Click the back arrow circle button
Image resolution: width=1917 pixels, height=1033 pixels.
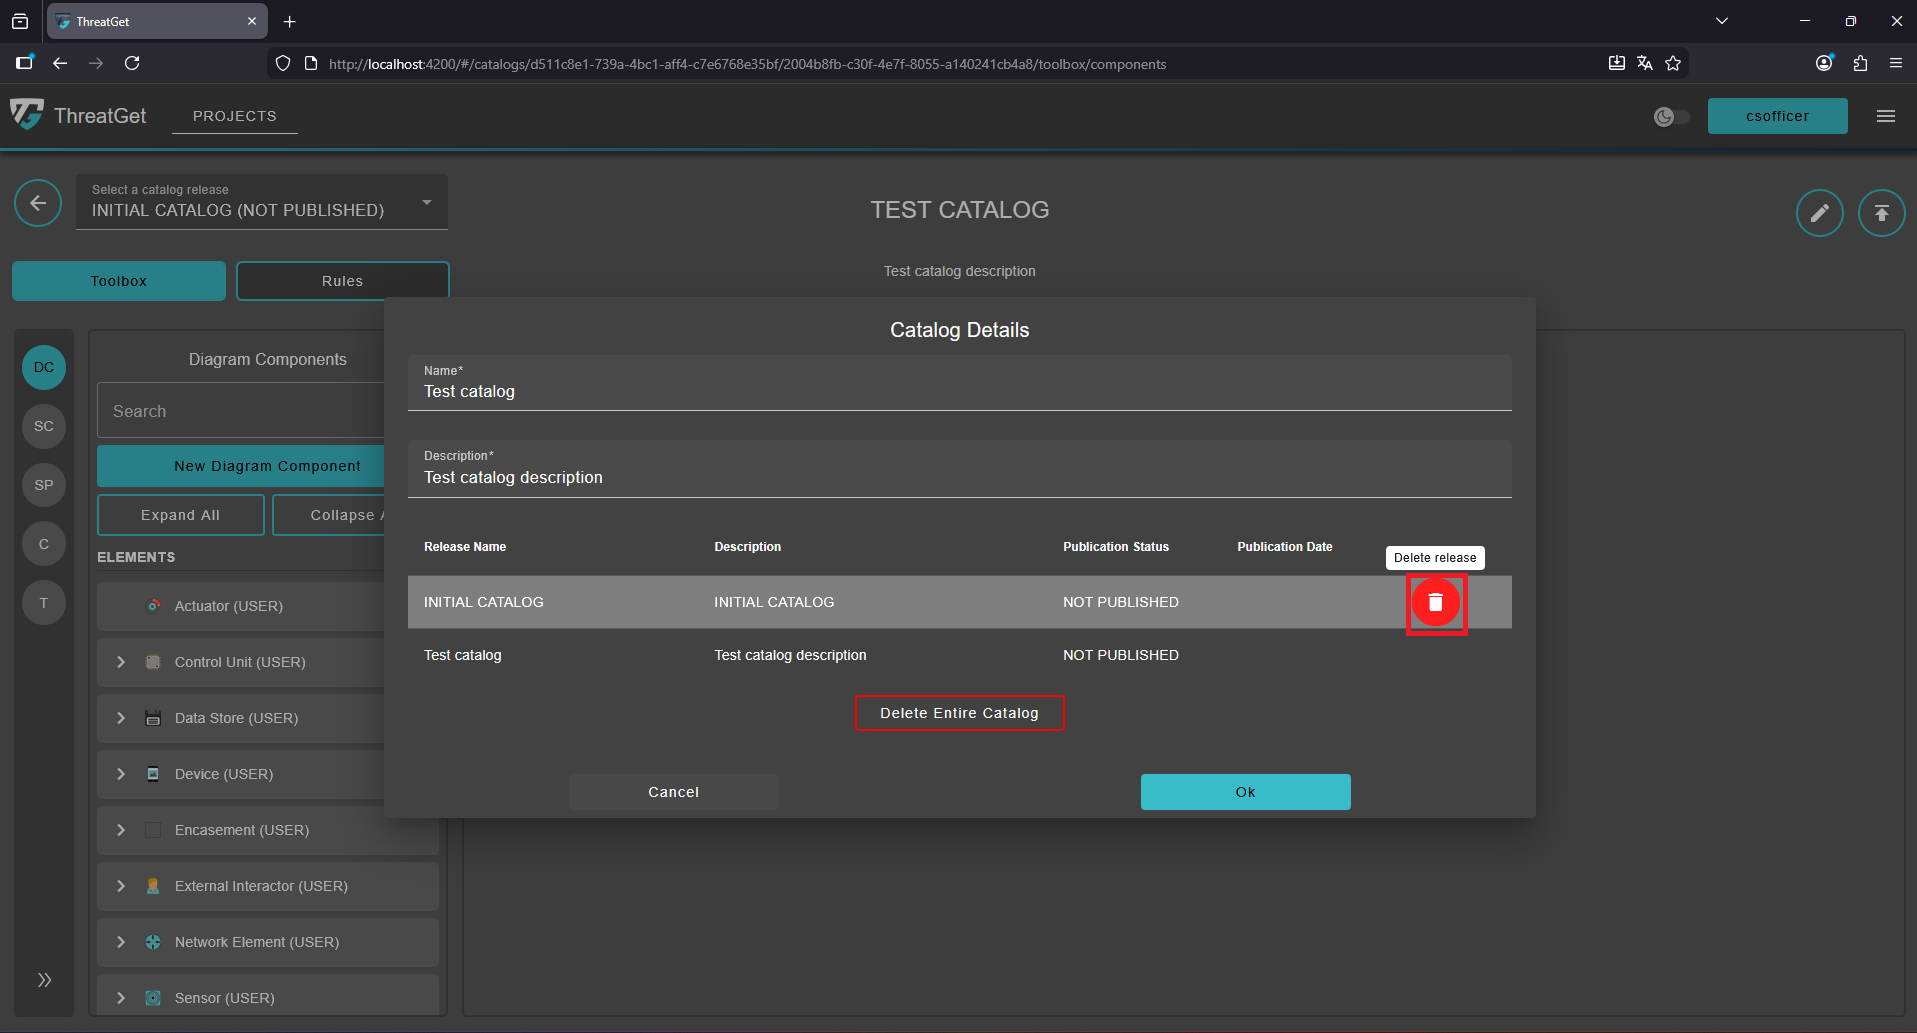pos(38,204)
